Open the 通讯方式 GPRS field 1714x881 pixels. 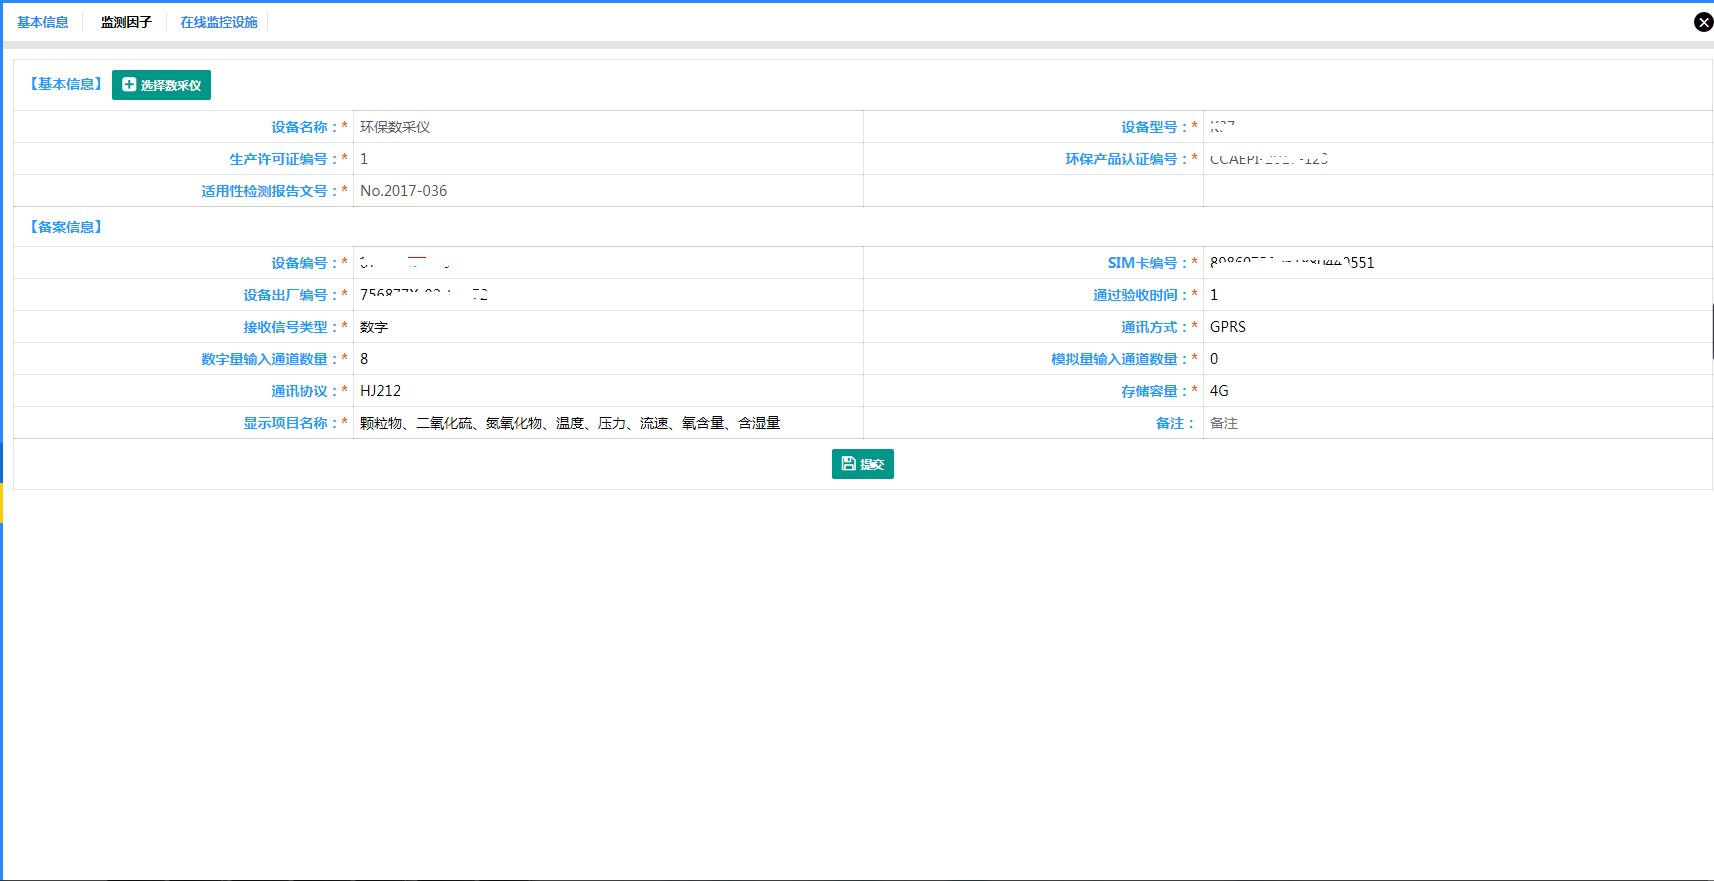1456,327
